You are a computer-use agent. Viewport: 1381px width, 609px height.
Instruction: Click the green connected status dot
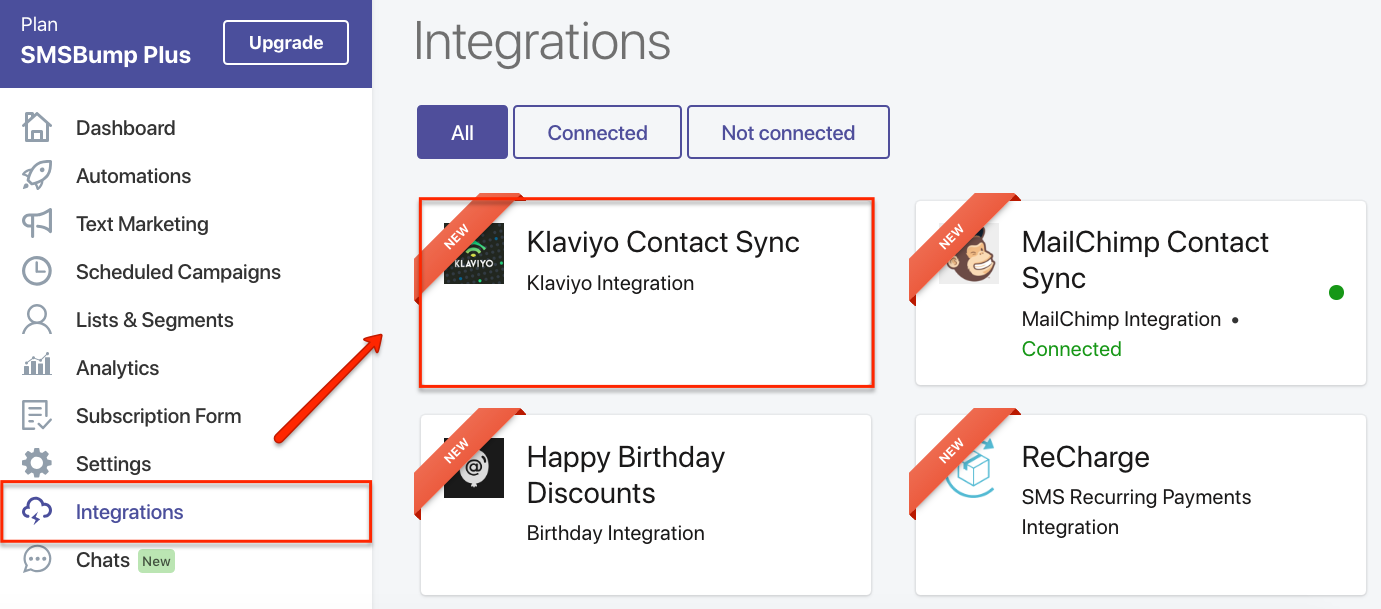1336,293
